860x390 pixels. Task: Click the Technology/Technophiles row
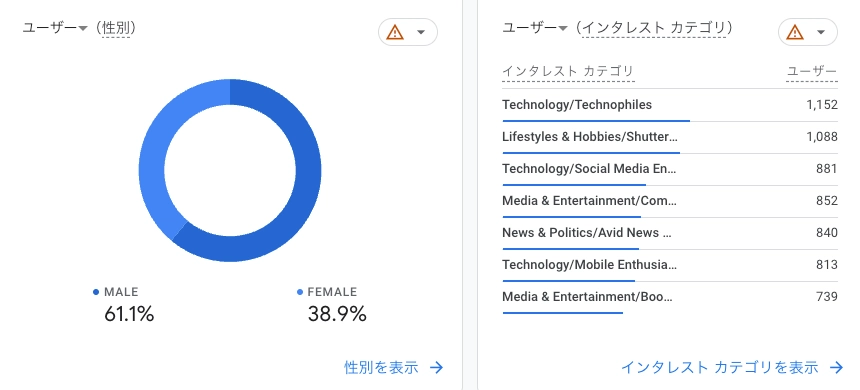[670, 105]
